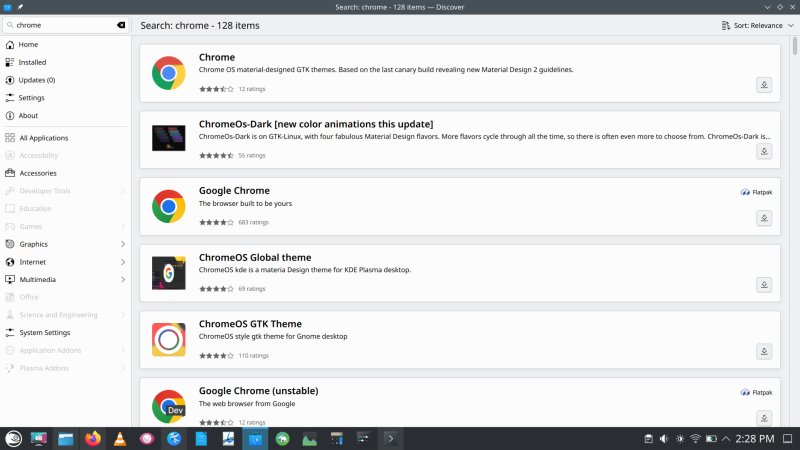
Task: Install ChromeOS Global theme with download icon
Action: [764, 285]
